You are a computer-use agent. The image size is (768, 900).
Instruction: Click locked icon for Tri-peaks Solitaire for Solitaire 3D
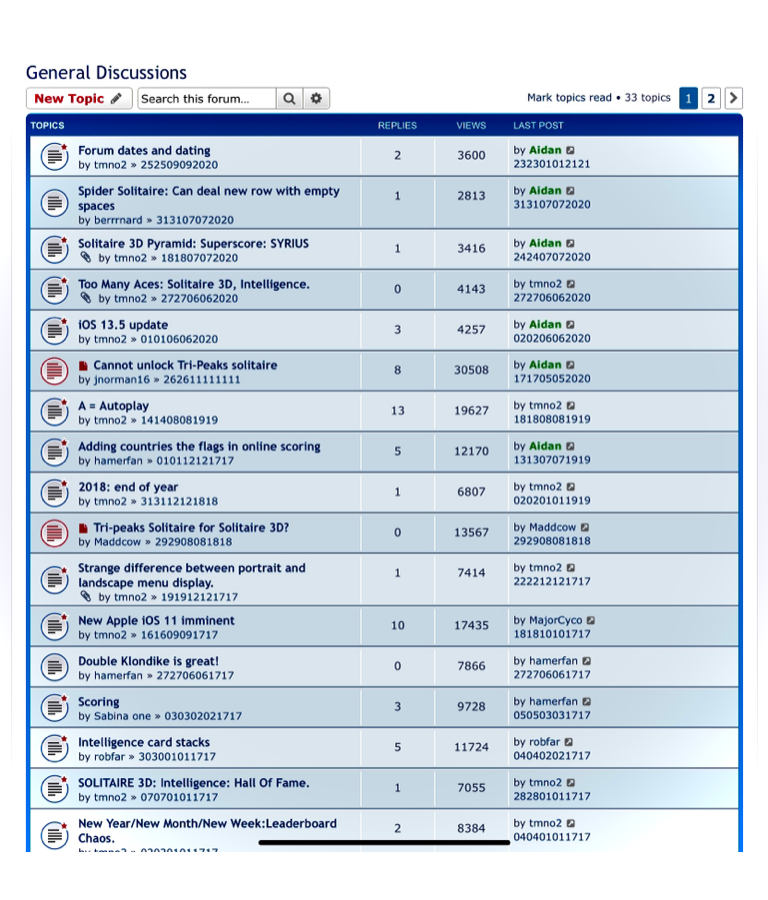(x=55, y=533)
